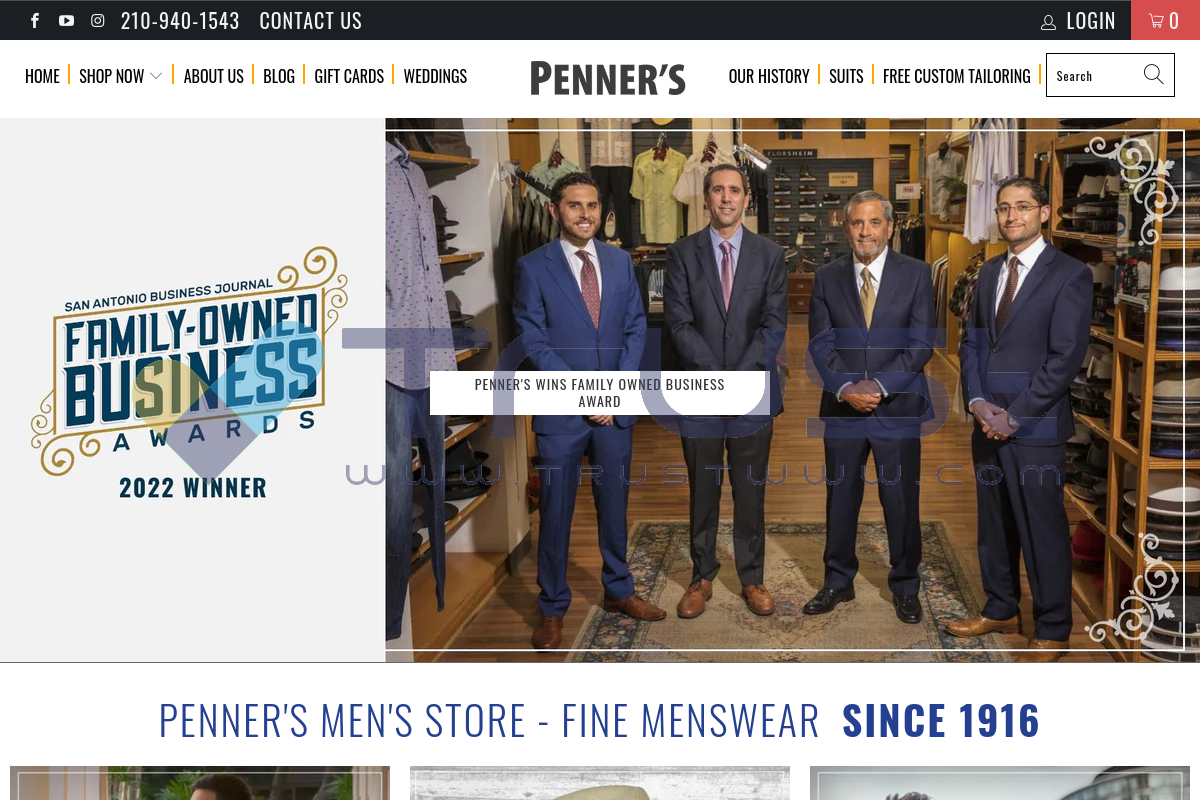The width and height of the screenshot is (1200, 800).
Task: Open the Facebook page icon
Action: [x=35, y=20]
